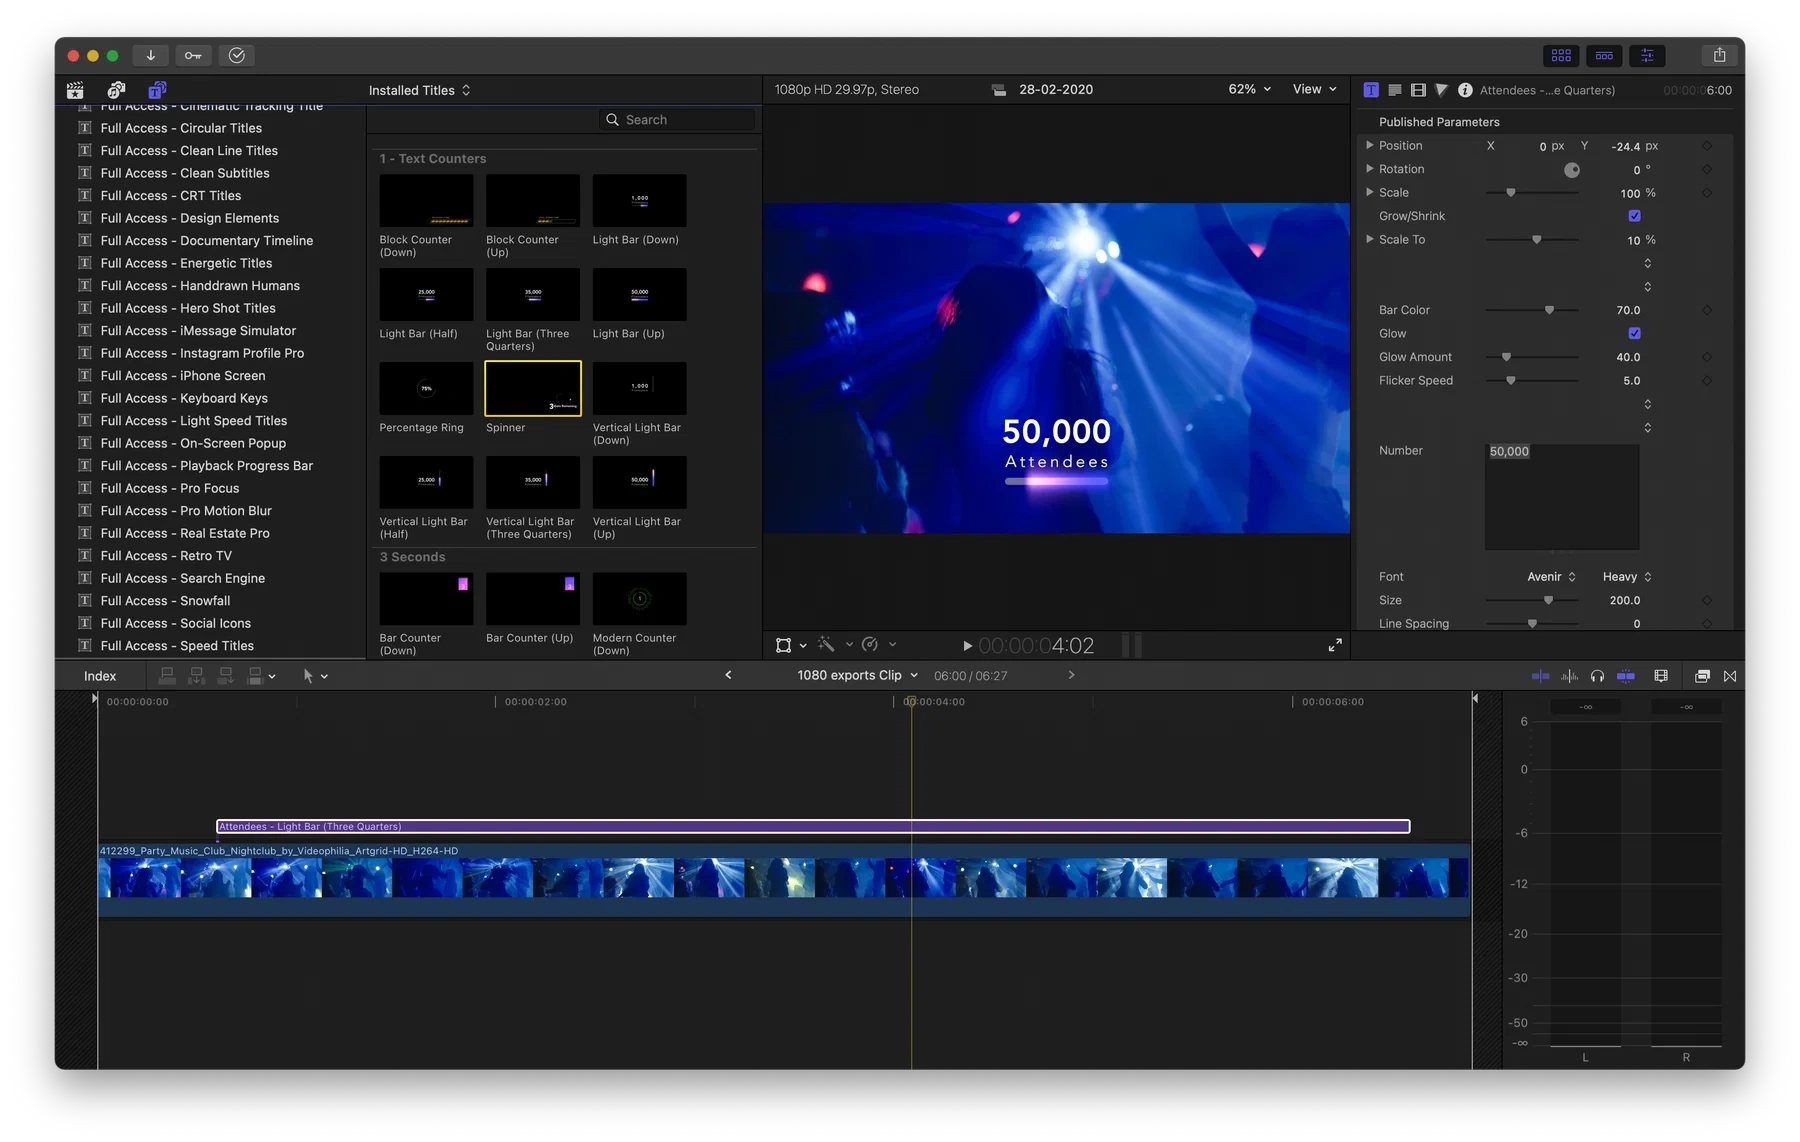1800x1142 pixels.
Task: Open the Effects browser icon
Action: coord(1702,676)
